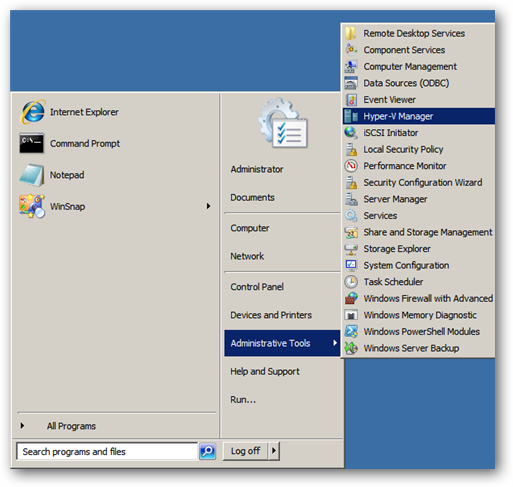Image resolution: width=513 pixels, height=487 pixels.
Task: Click the Event Viewer icon
Action: (351, 100)
